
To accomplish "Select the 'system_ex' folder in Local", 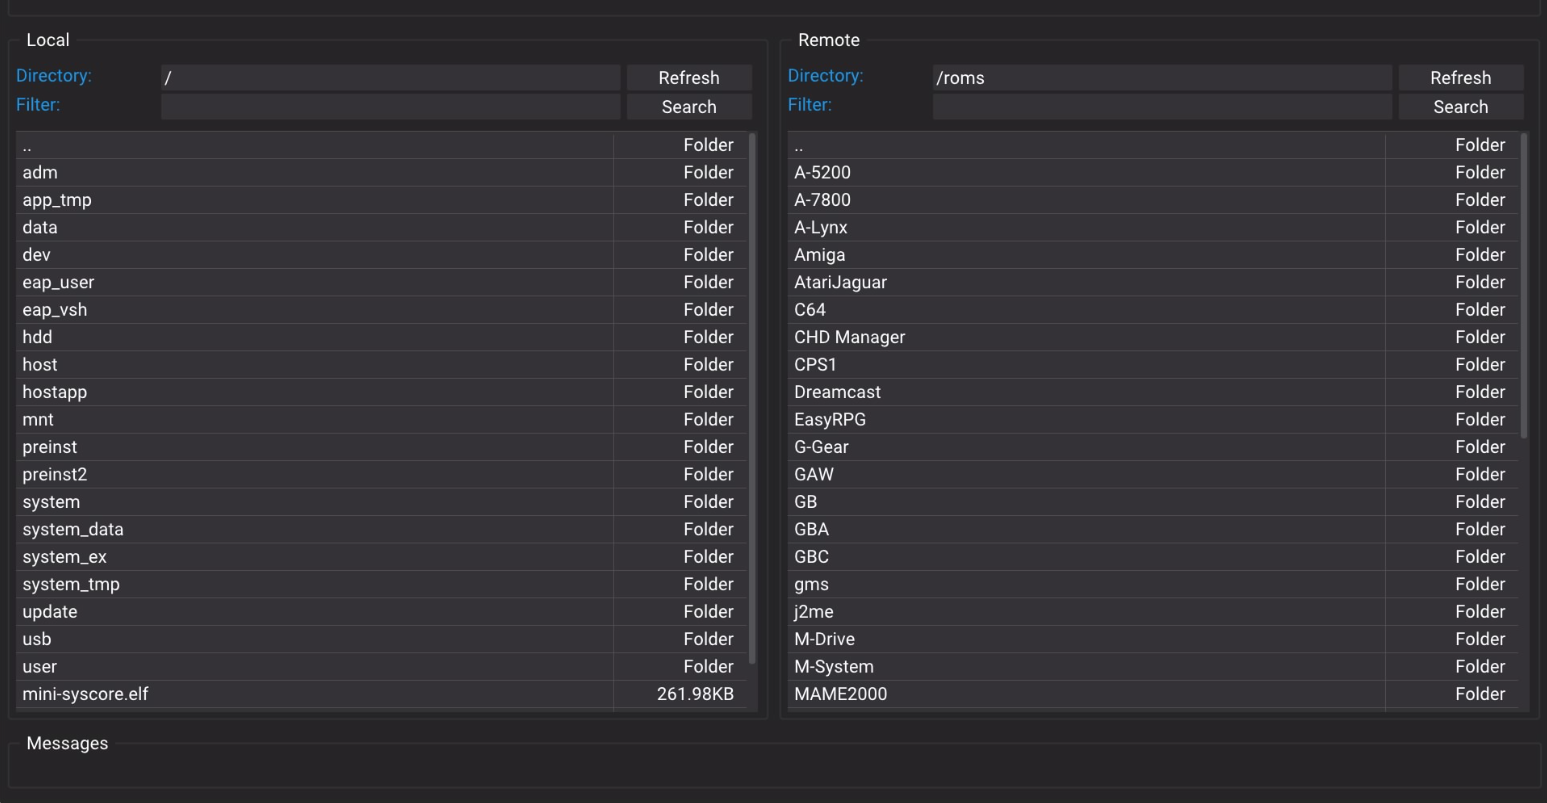I will tap(382, 557).
